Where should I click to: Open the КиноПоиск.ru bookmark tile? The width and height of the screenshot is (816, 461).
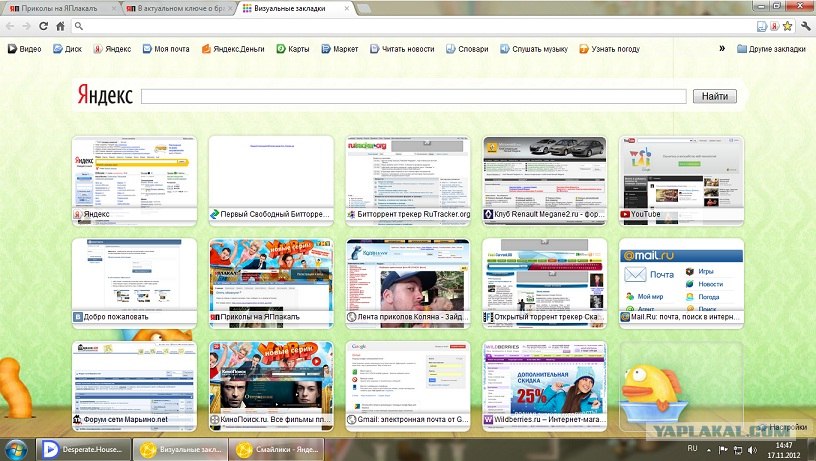(x=271, y=383)
